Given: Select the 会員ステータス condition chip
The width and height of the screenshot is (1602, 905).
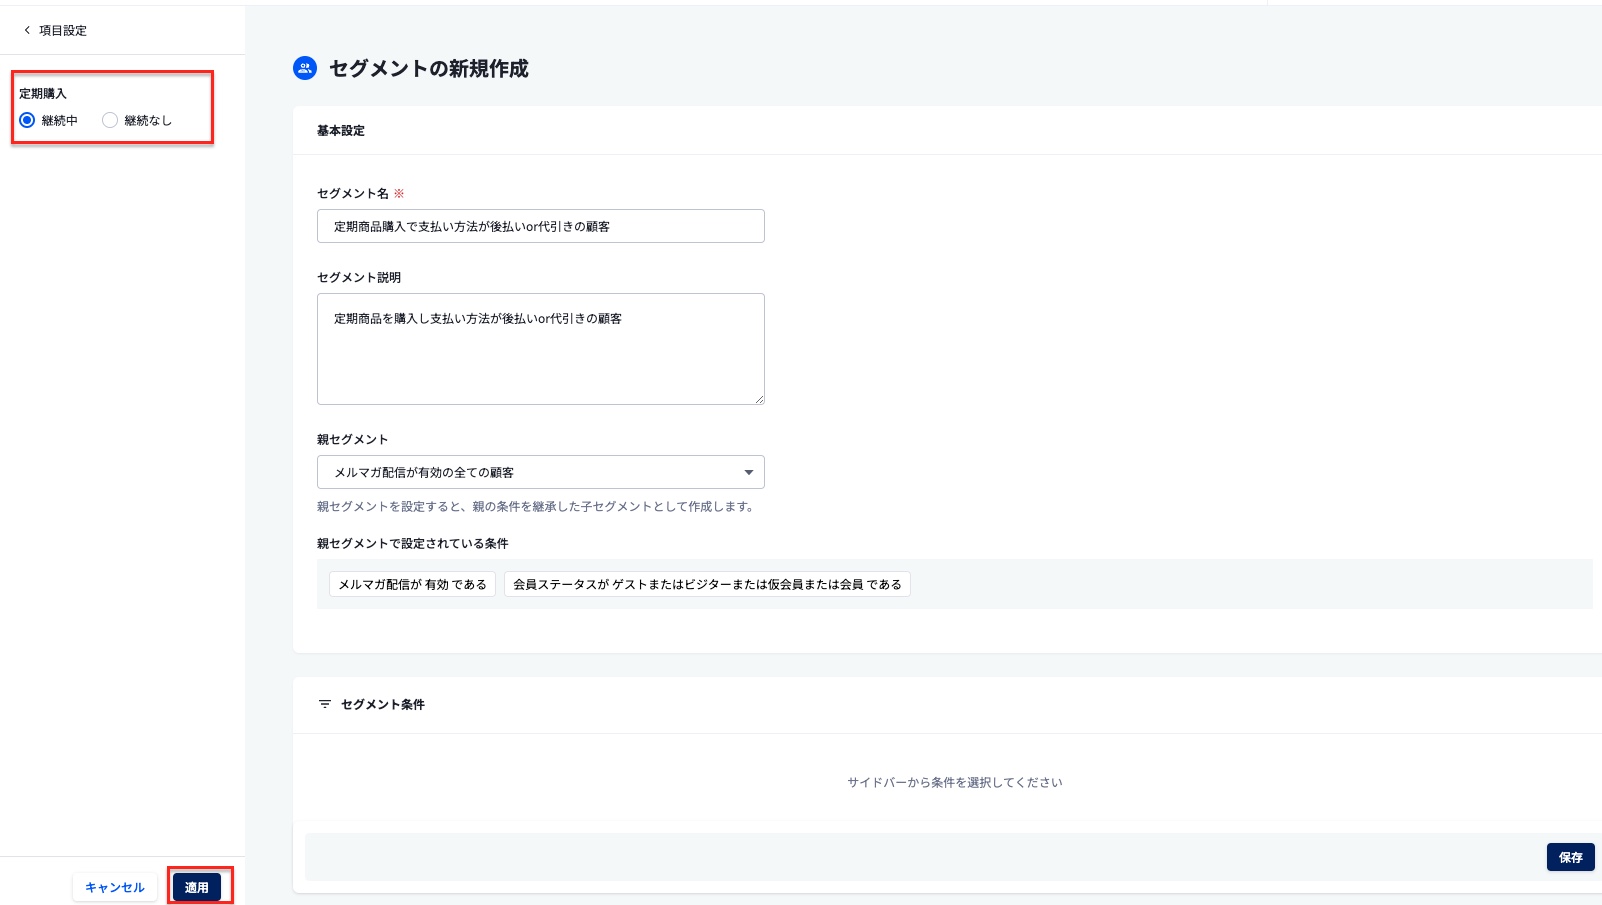Looking at the screenshot, I should [706, 584].
